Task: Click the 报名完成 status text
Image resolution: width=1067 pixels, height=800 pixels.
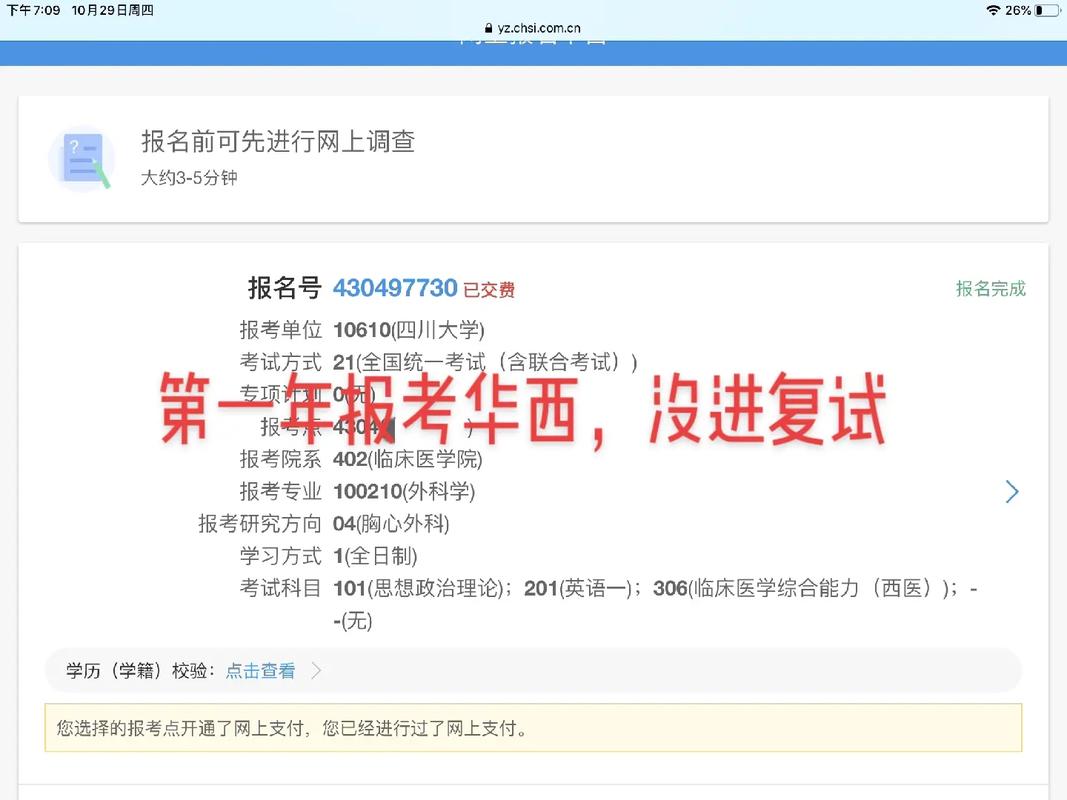Action: pos(990,288)
